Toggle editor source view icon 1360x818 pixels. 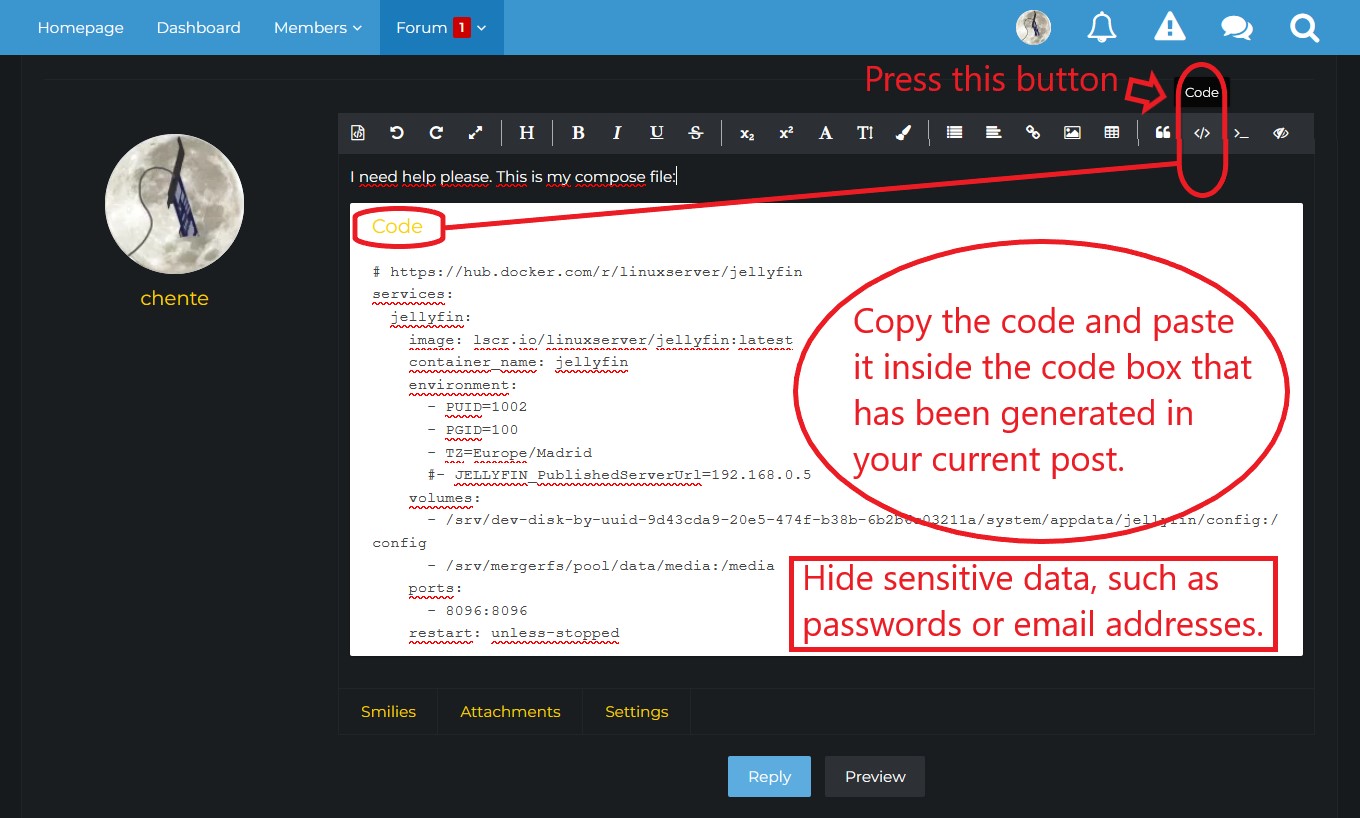point(358,133)
